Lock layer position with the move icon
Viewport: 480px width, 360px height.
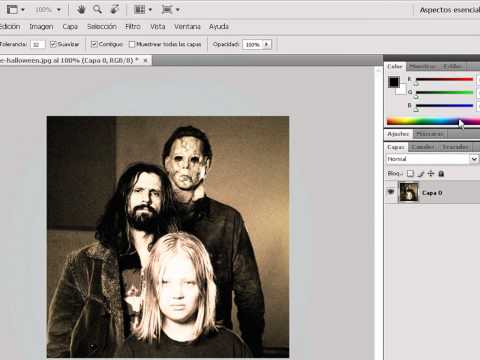[431, 174]
